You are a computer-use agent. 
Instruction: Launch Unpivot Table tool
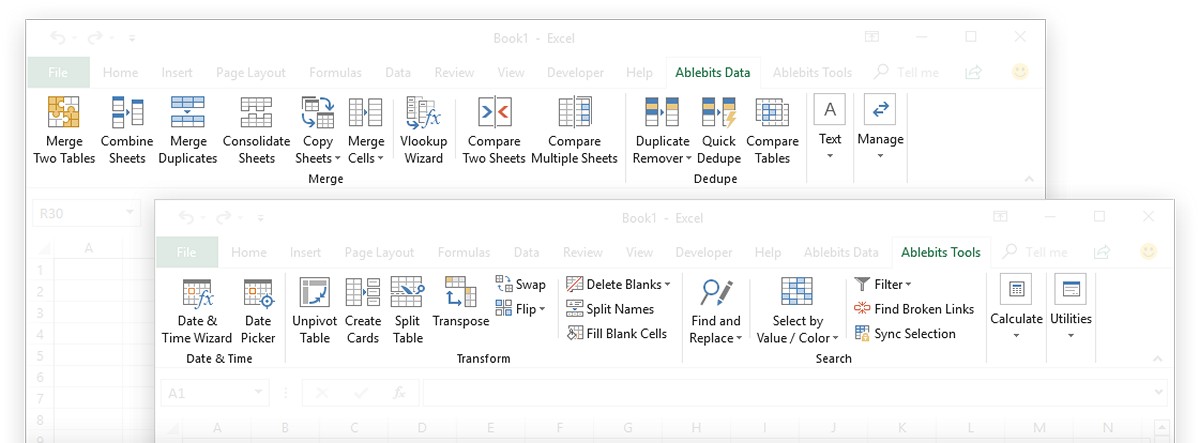click(315, 311)
